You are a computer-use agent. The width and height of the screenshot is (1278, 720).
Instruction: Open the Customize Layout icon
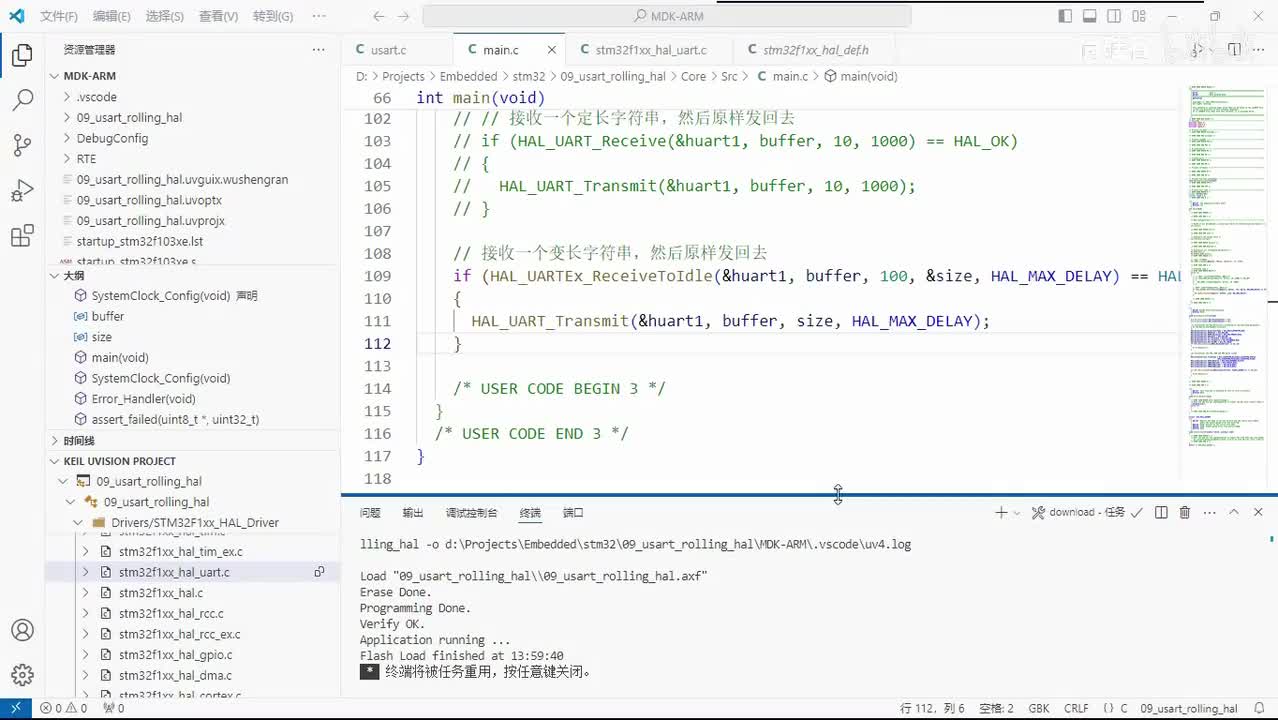coord(1137,16)
